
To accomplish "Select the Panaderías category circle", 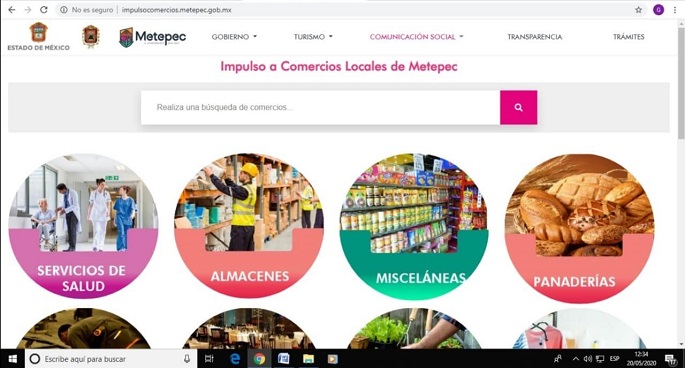I will click(x=579, y=228).
